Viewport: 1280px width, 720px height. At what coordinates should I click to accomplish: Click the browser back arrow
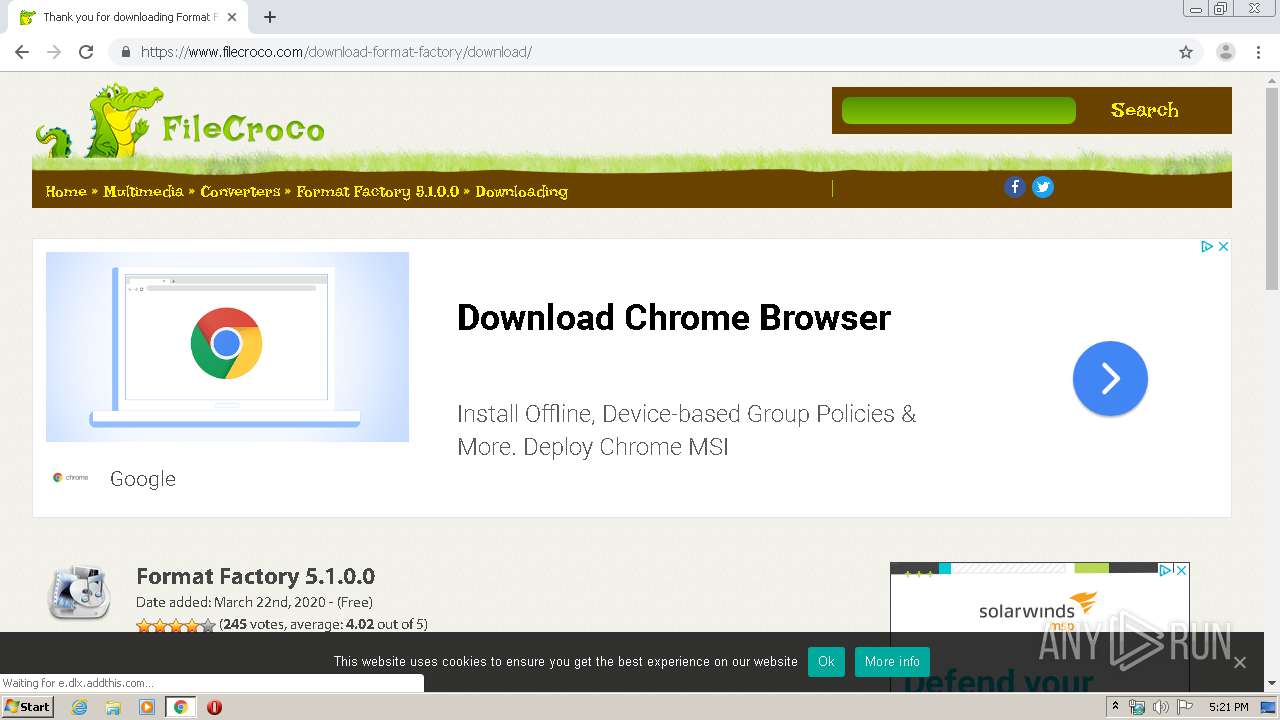pyautogui.click(x=22, y=52)
